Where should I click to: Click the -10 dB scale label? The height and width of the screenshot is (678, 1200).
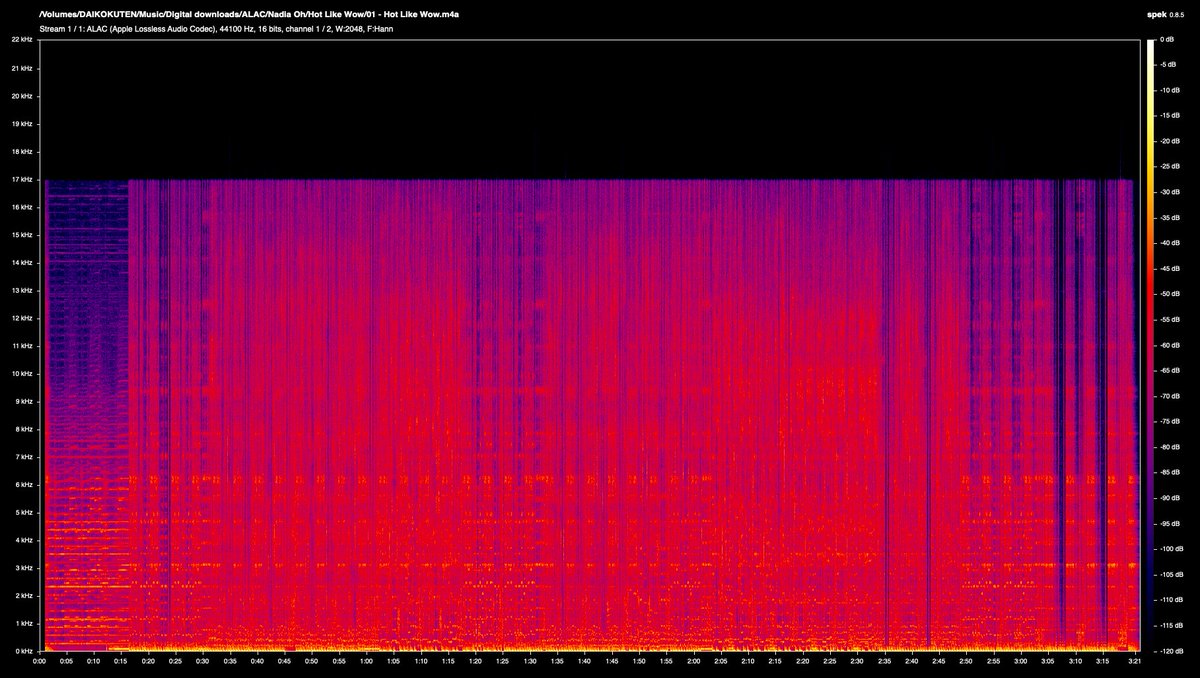(x=1171, y=90)
